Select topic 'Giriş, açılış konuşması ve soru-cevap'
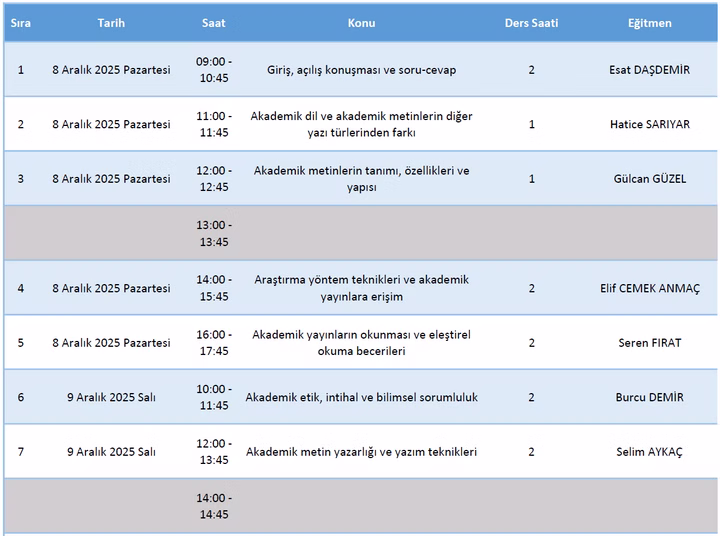This screenshot has height=536, width=720. tap(361, 70)
